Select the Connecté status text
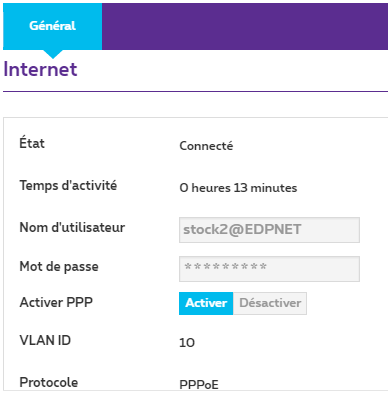 (206, 146)
